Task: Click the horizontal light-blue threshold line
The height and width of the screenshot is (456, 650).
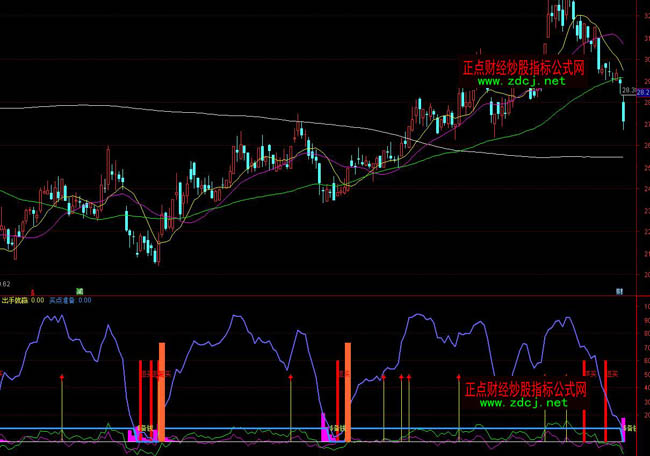Action: [x=250, y=428]
